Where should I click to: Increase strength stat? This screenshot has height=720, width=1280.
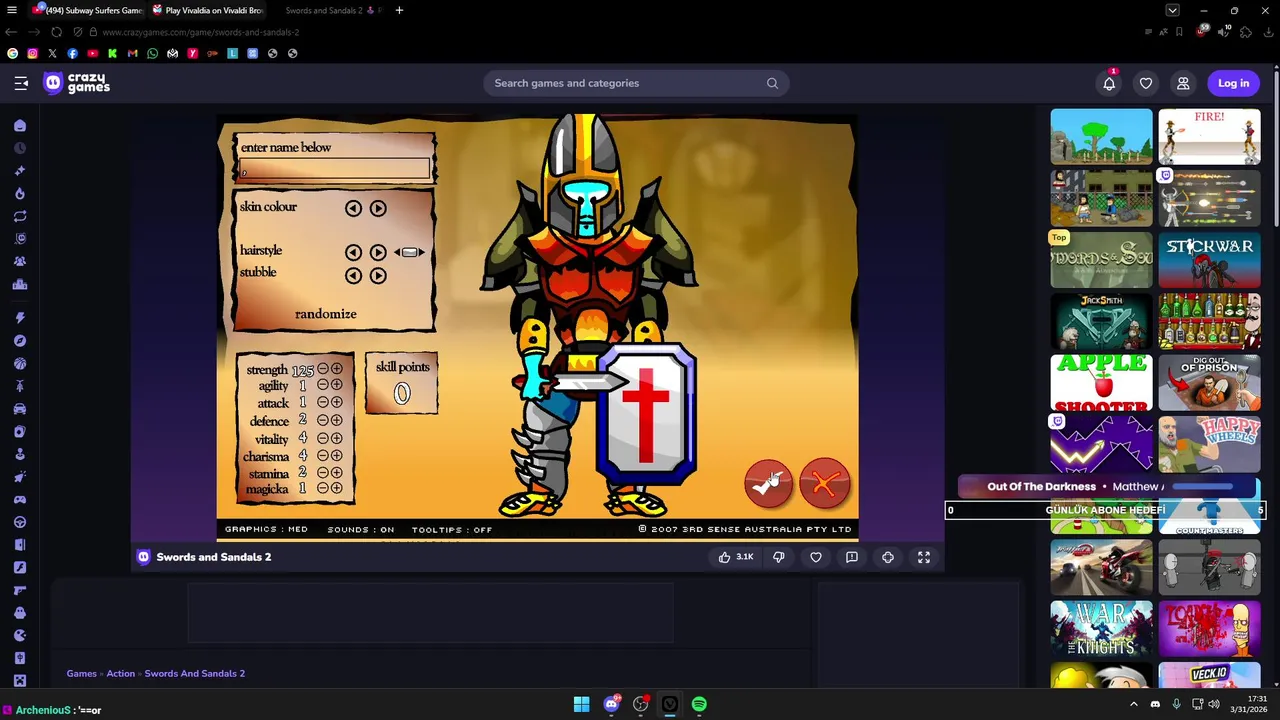(x=337, y=369)
